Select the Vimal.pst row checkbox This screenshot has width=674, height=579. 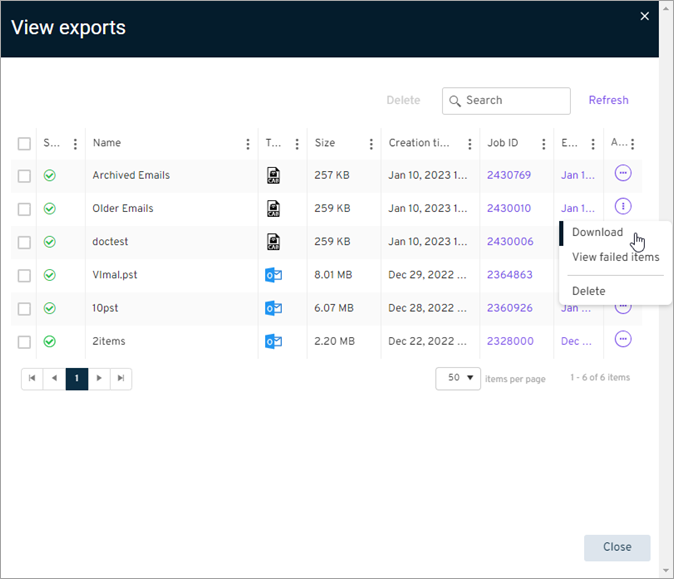point(24,276)
